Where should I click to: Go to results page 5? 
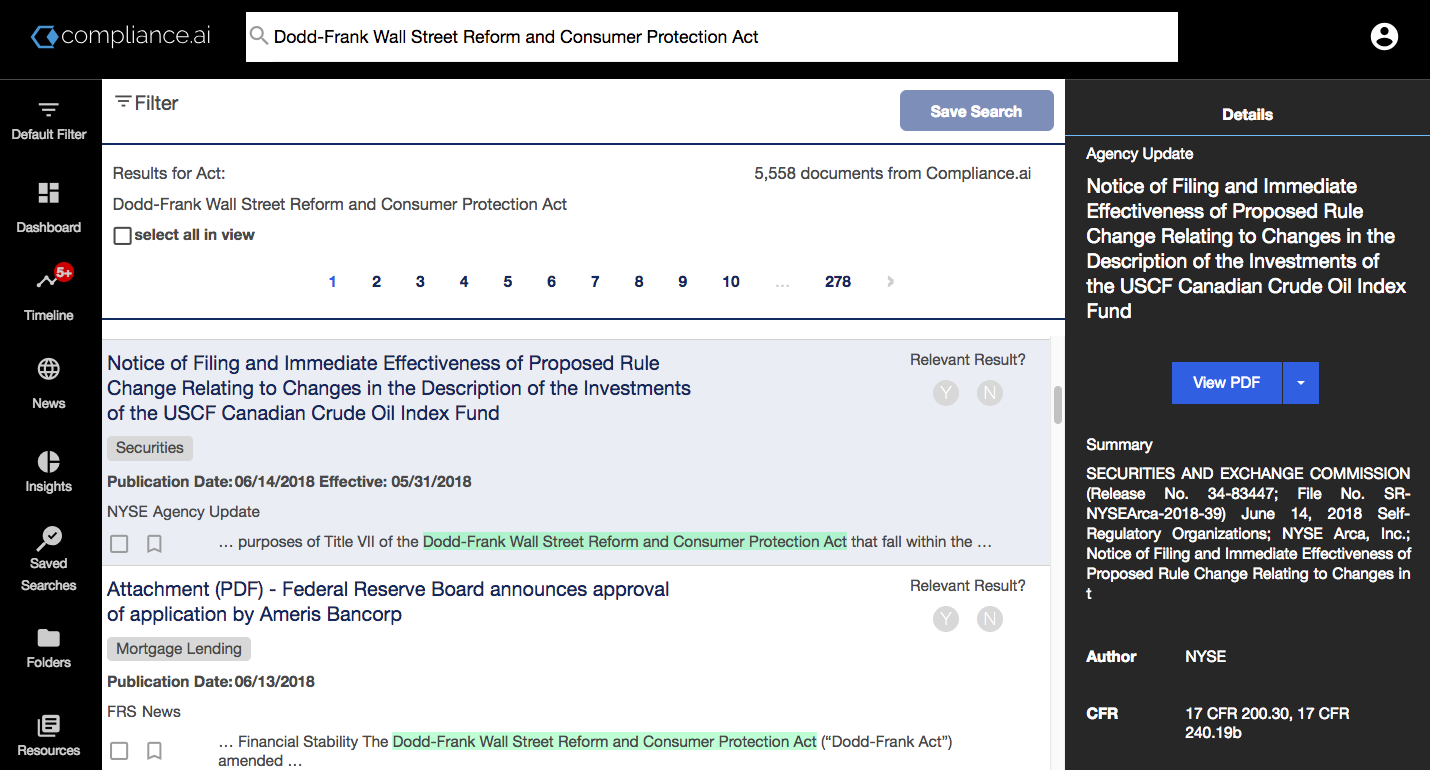(508, 281)
